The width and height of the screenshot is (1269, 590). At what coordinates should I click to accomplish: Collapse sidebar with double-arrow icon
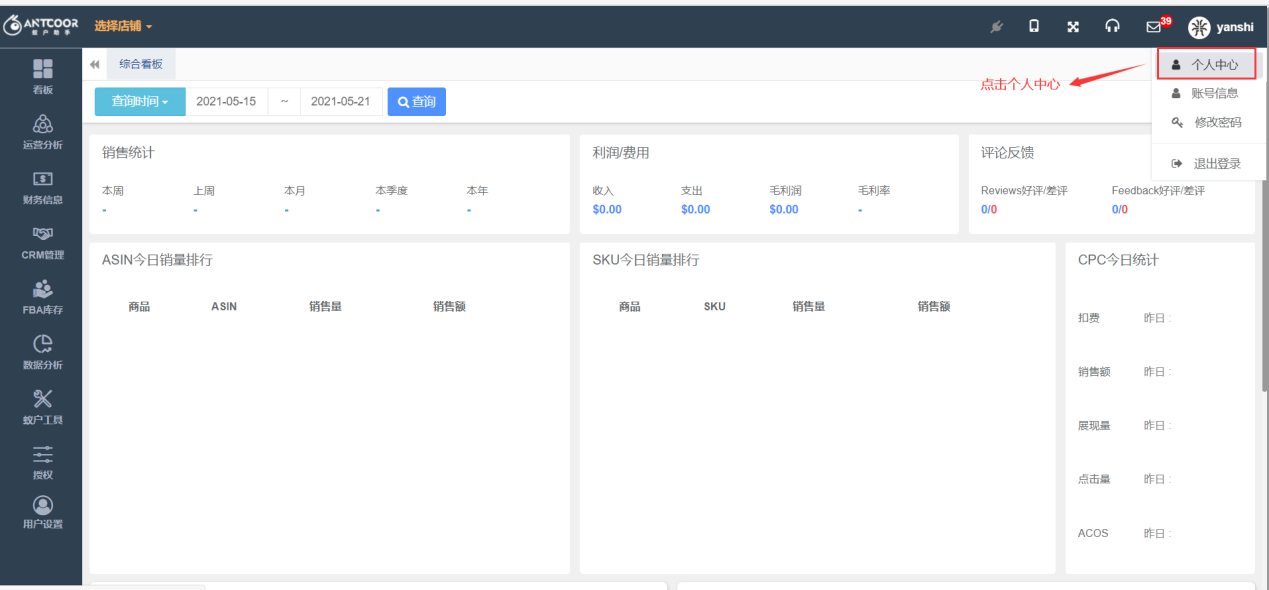[94, 64]
